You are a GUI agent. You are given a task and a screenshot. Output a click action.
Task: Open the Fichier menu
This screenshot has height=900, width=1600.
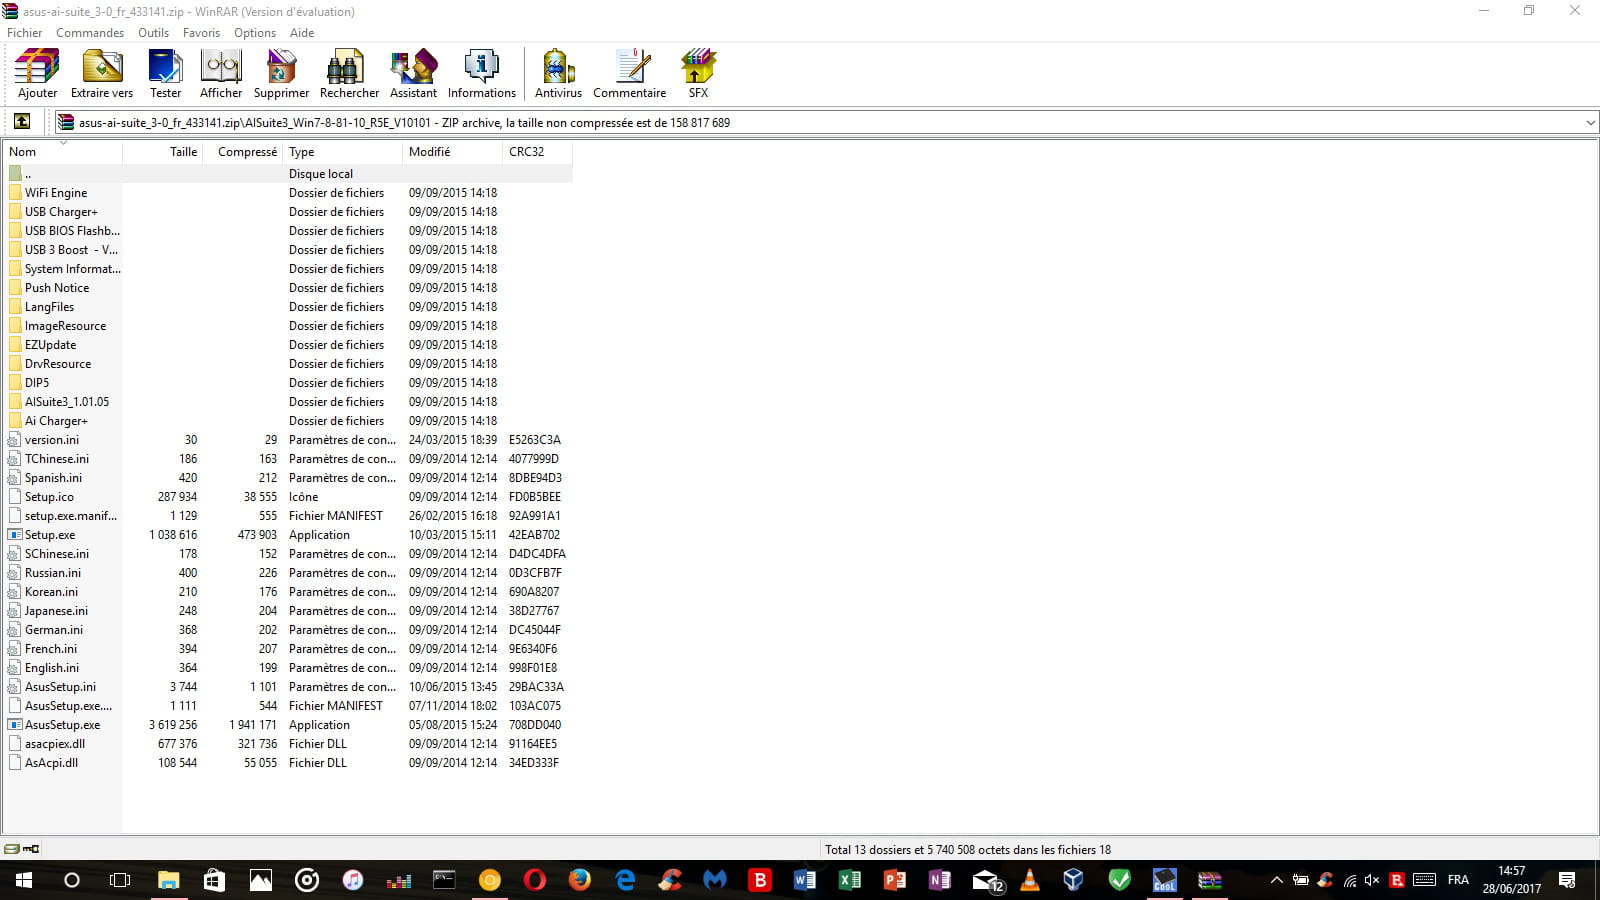[25, 33]
